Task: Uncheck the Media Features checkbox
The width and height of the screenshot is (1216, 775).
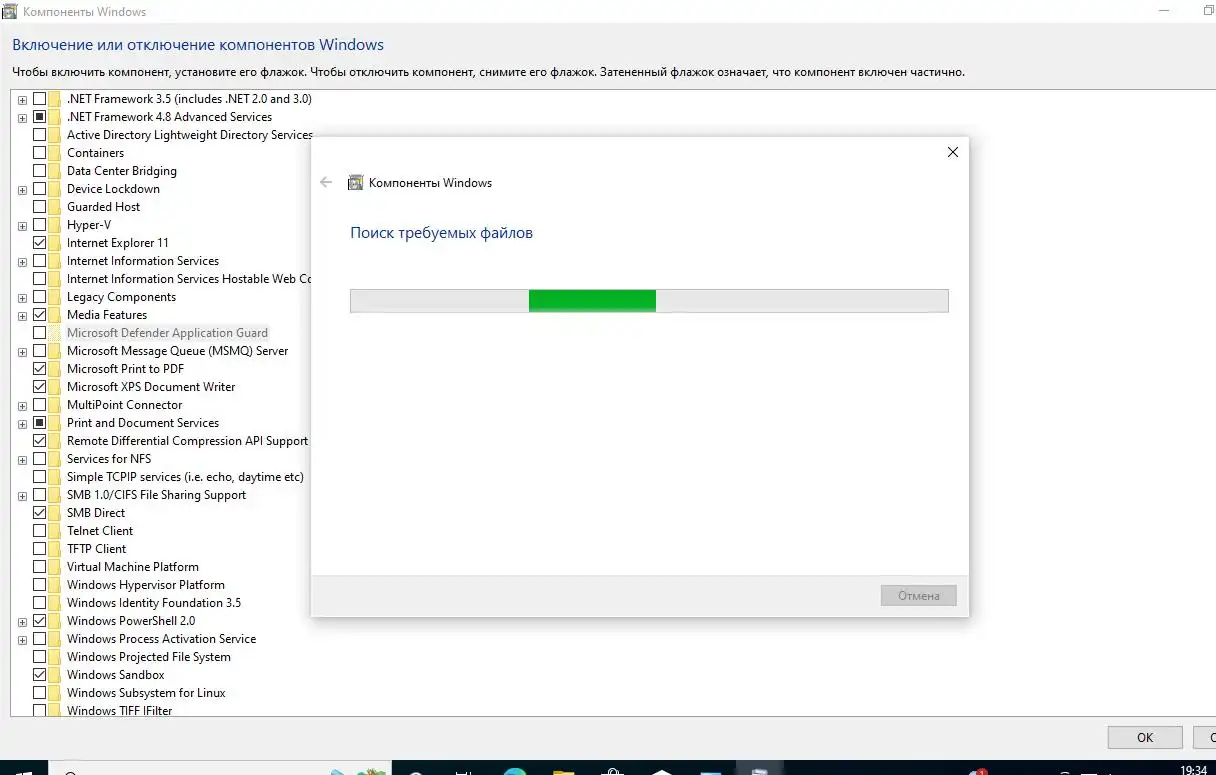Action: (40, 315)
